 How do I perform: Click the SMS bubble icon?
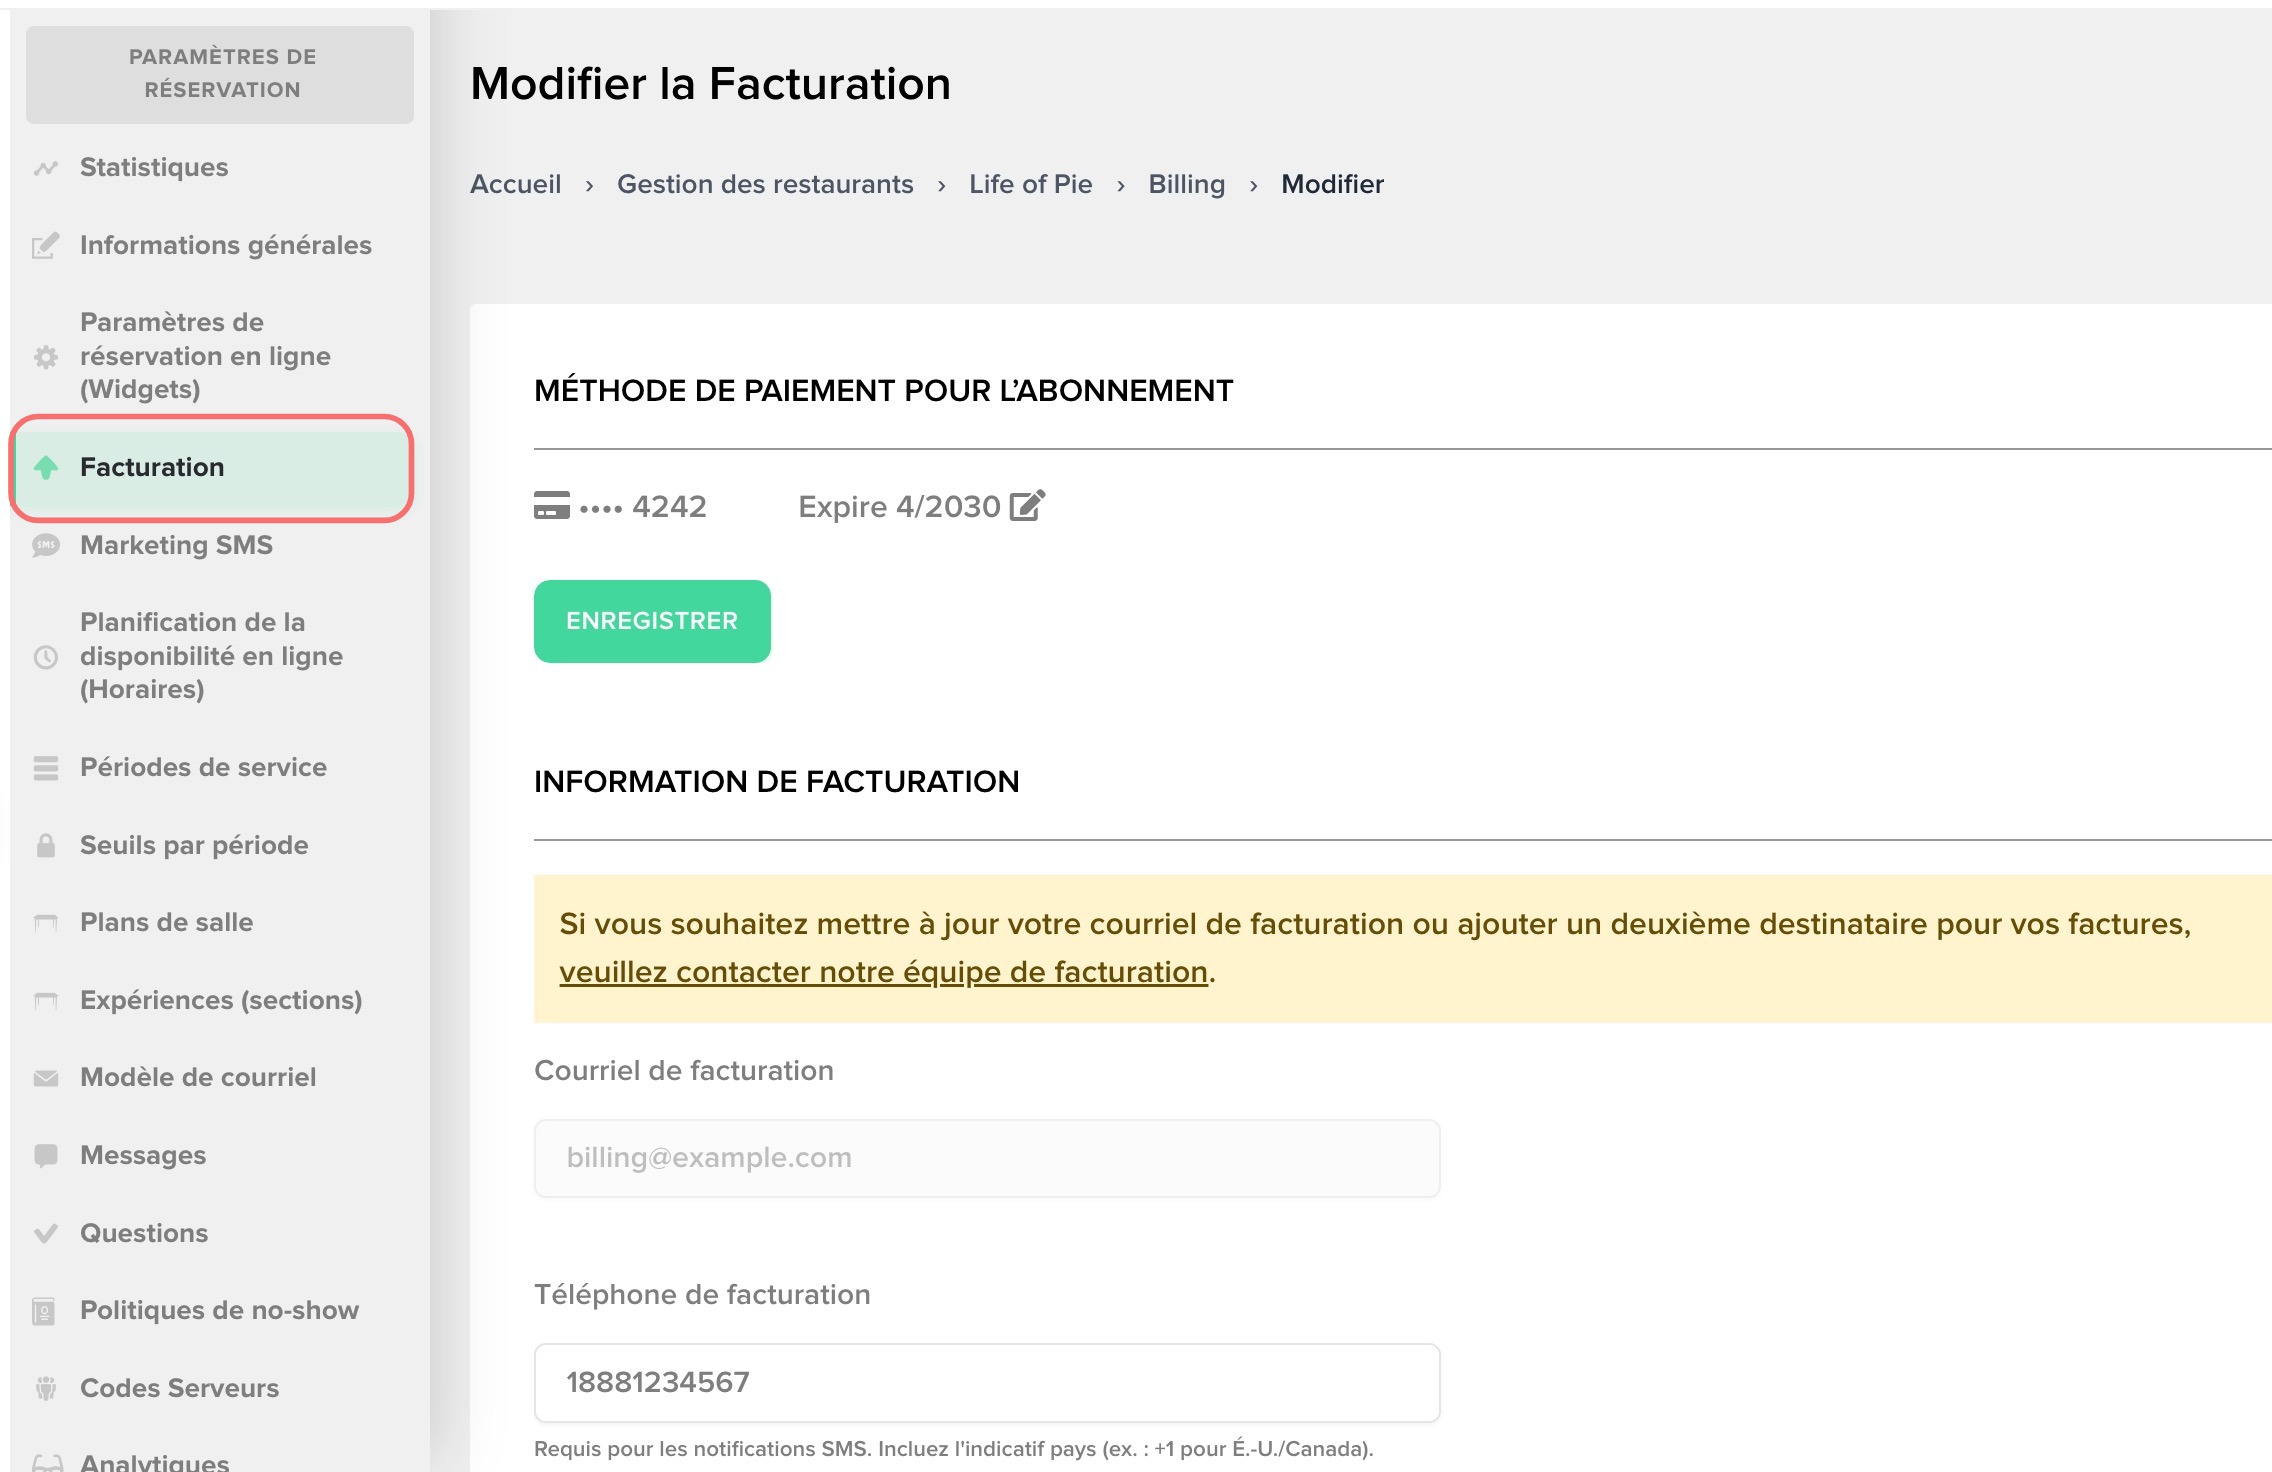46,545
